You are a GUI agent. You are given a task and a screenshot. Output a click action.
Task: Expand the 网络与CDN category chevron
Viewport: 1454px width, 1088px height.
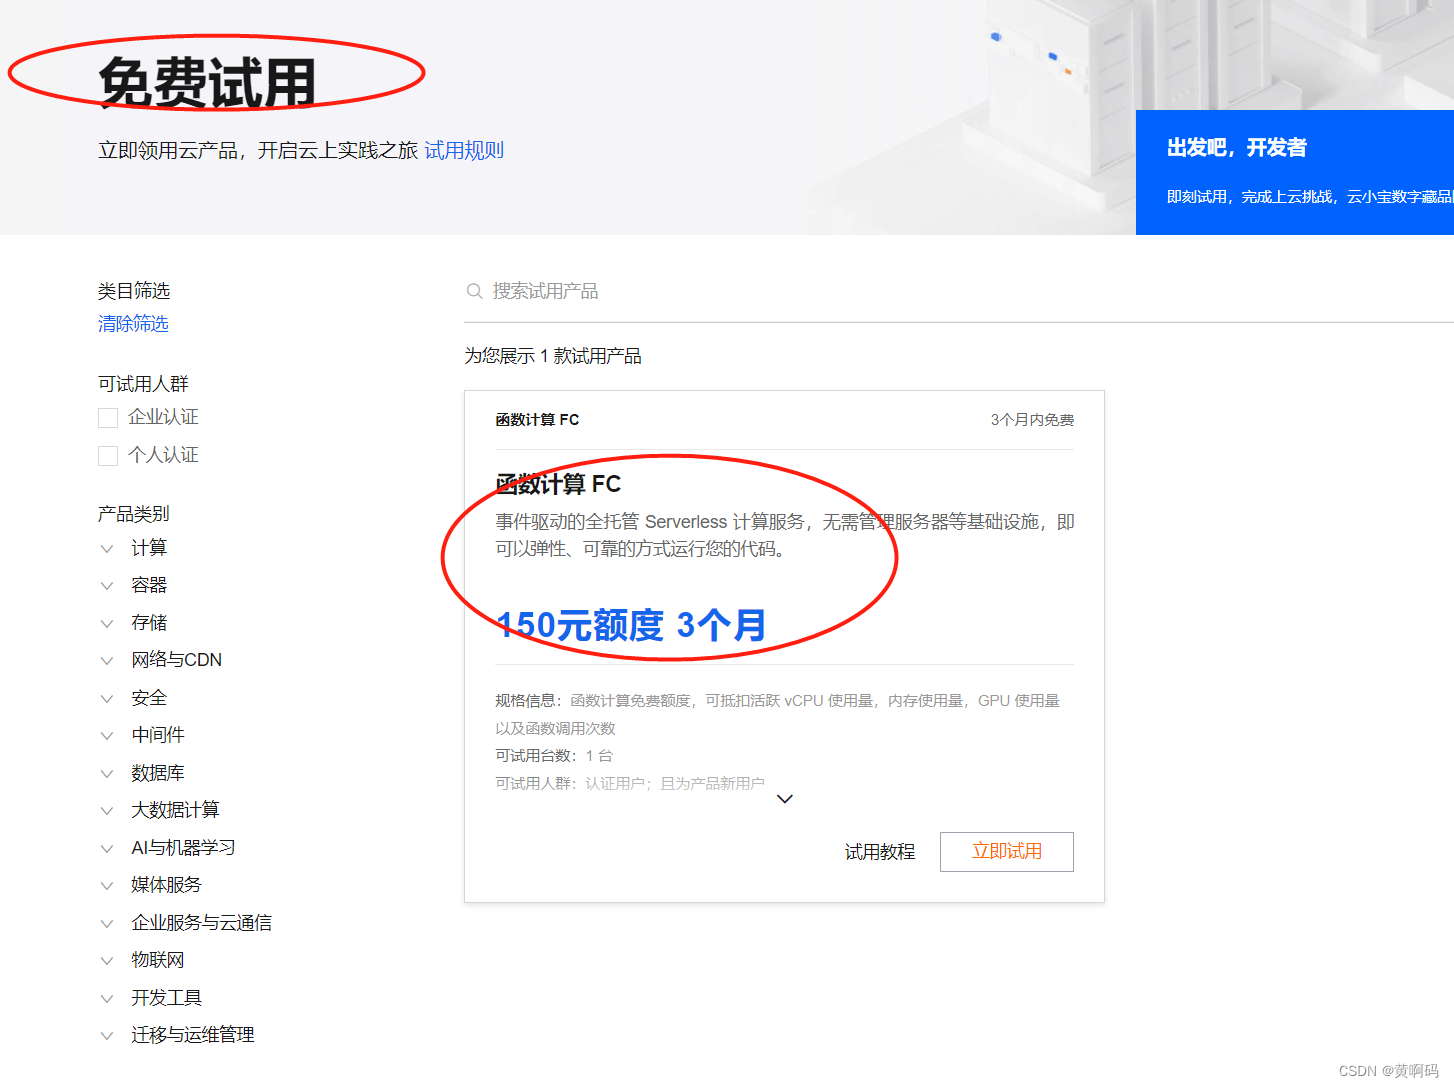pyautogui.click(x=107, y=661)
